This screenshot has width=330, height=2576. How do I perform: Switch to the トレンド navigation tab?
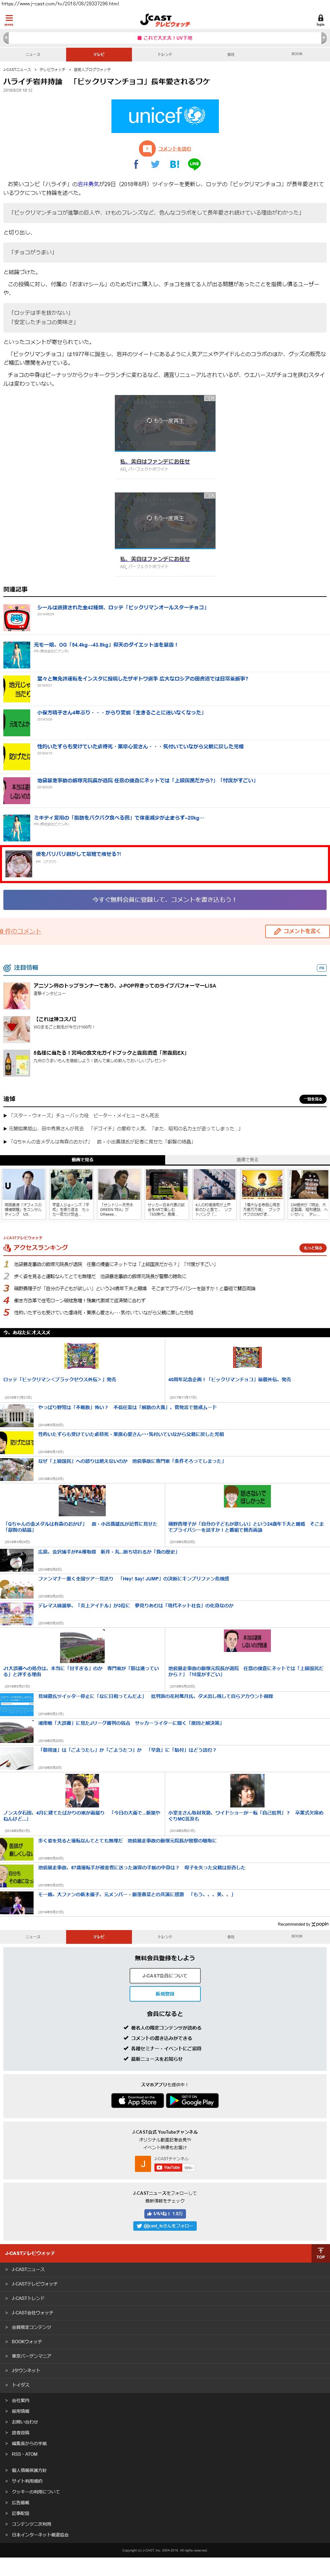165,54
